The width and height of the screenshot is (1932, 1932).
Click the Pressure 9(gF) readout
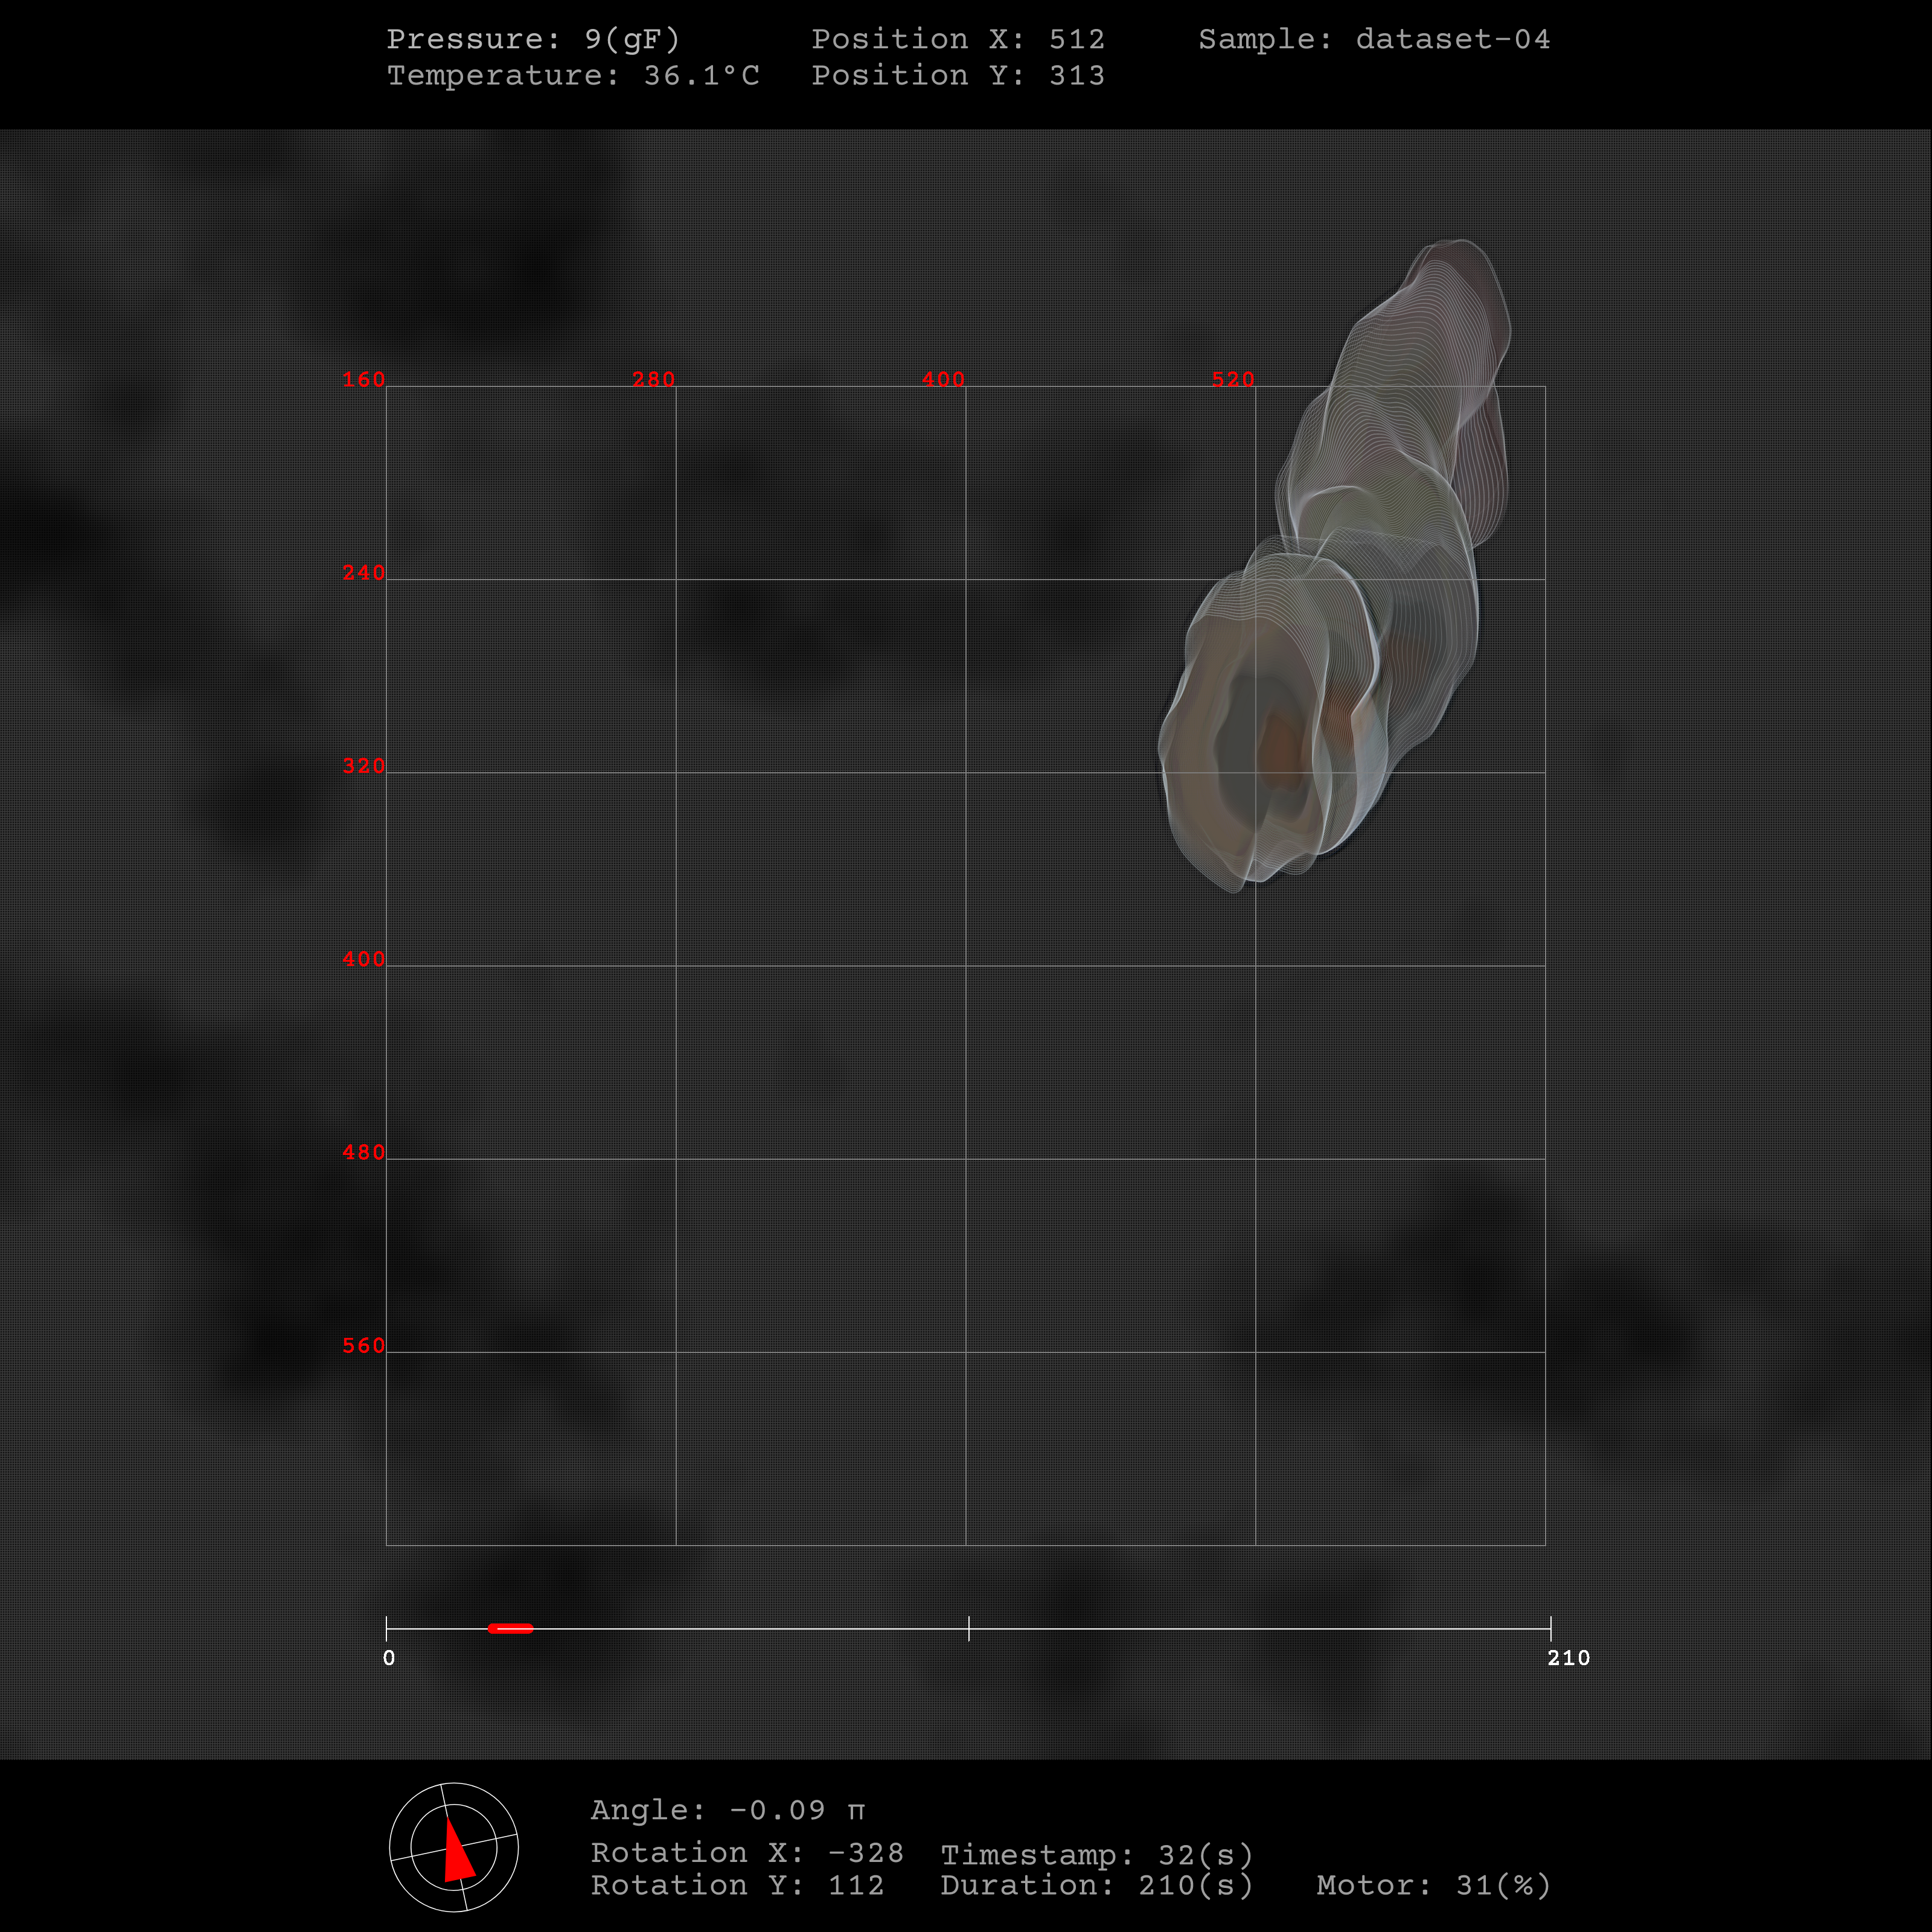tap(533, 39)
